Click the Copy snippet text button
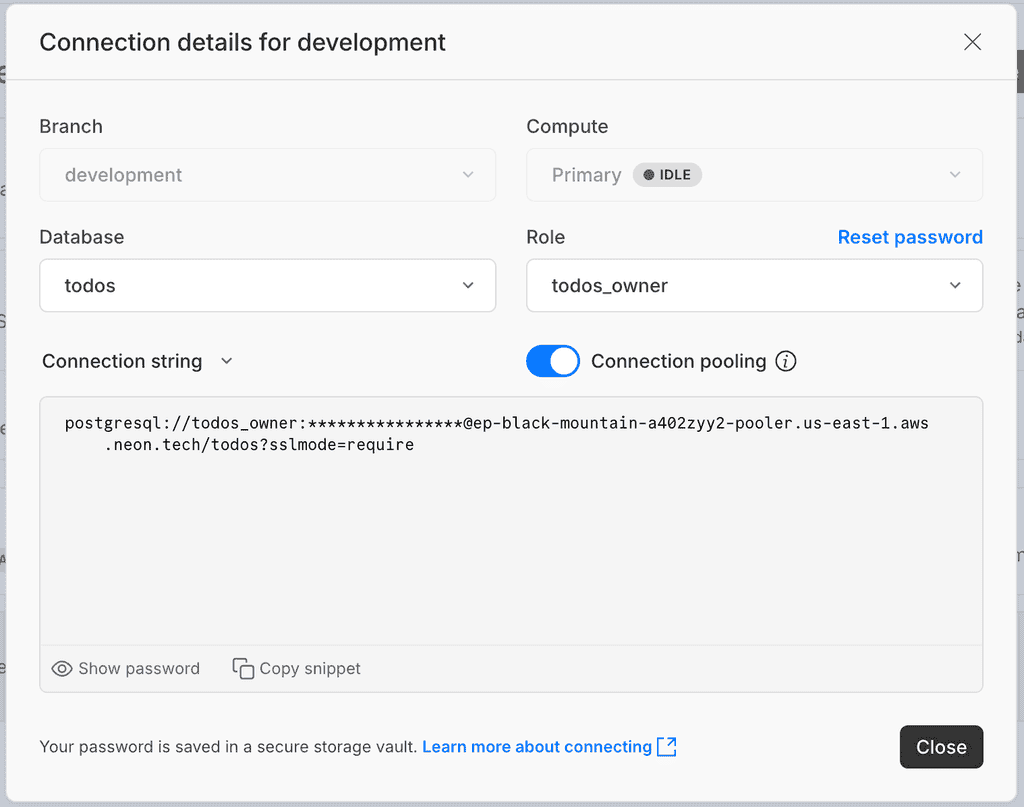Viewport: 1024px width, 807px height. [310, 669]
